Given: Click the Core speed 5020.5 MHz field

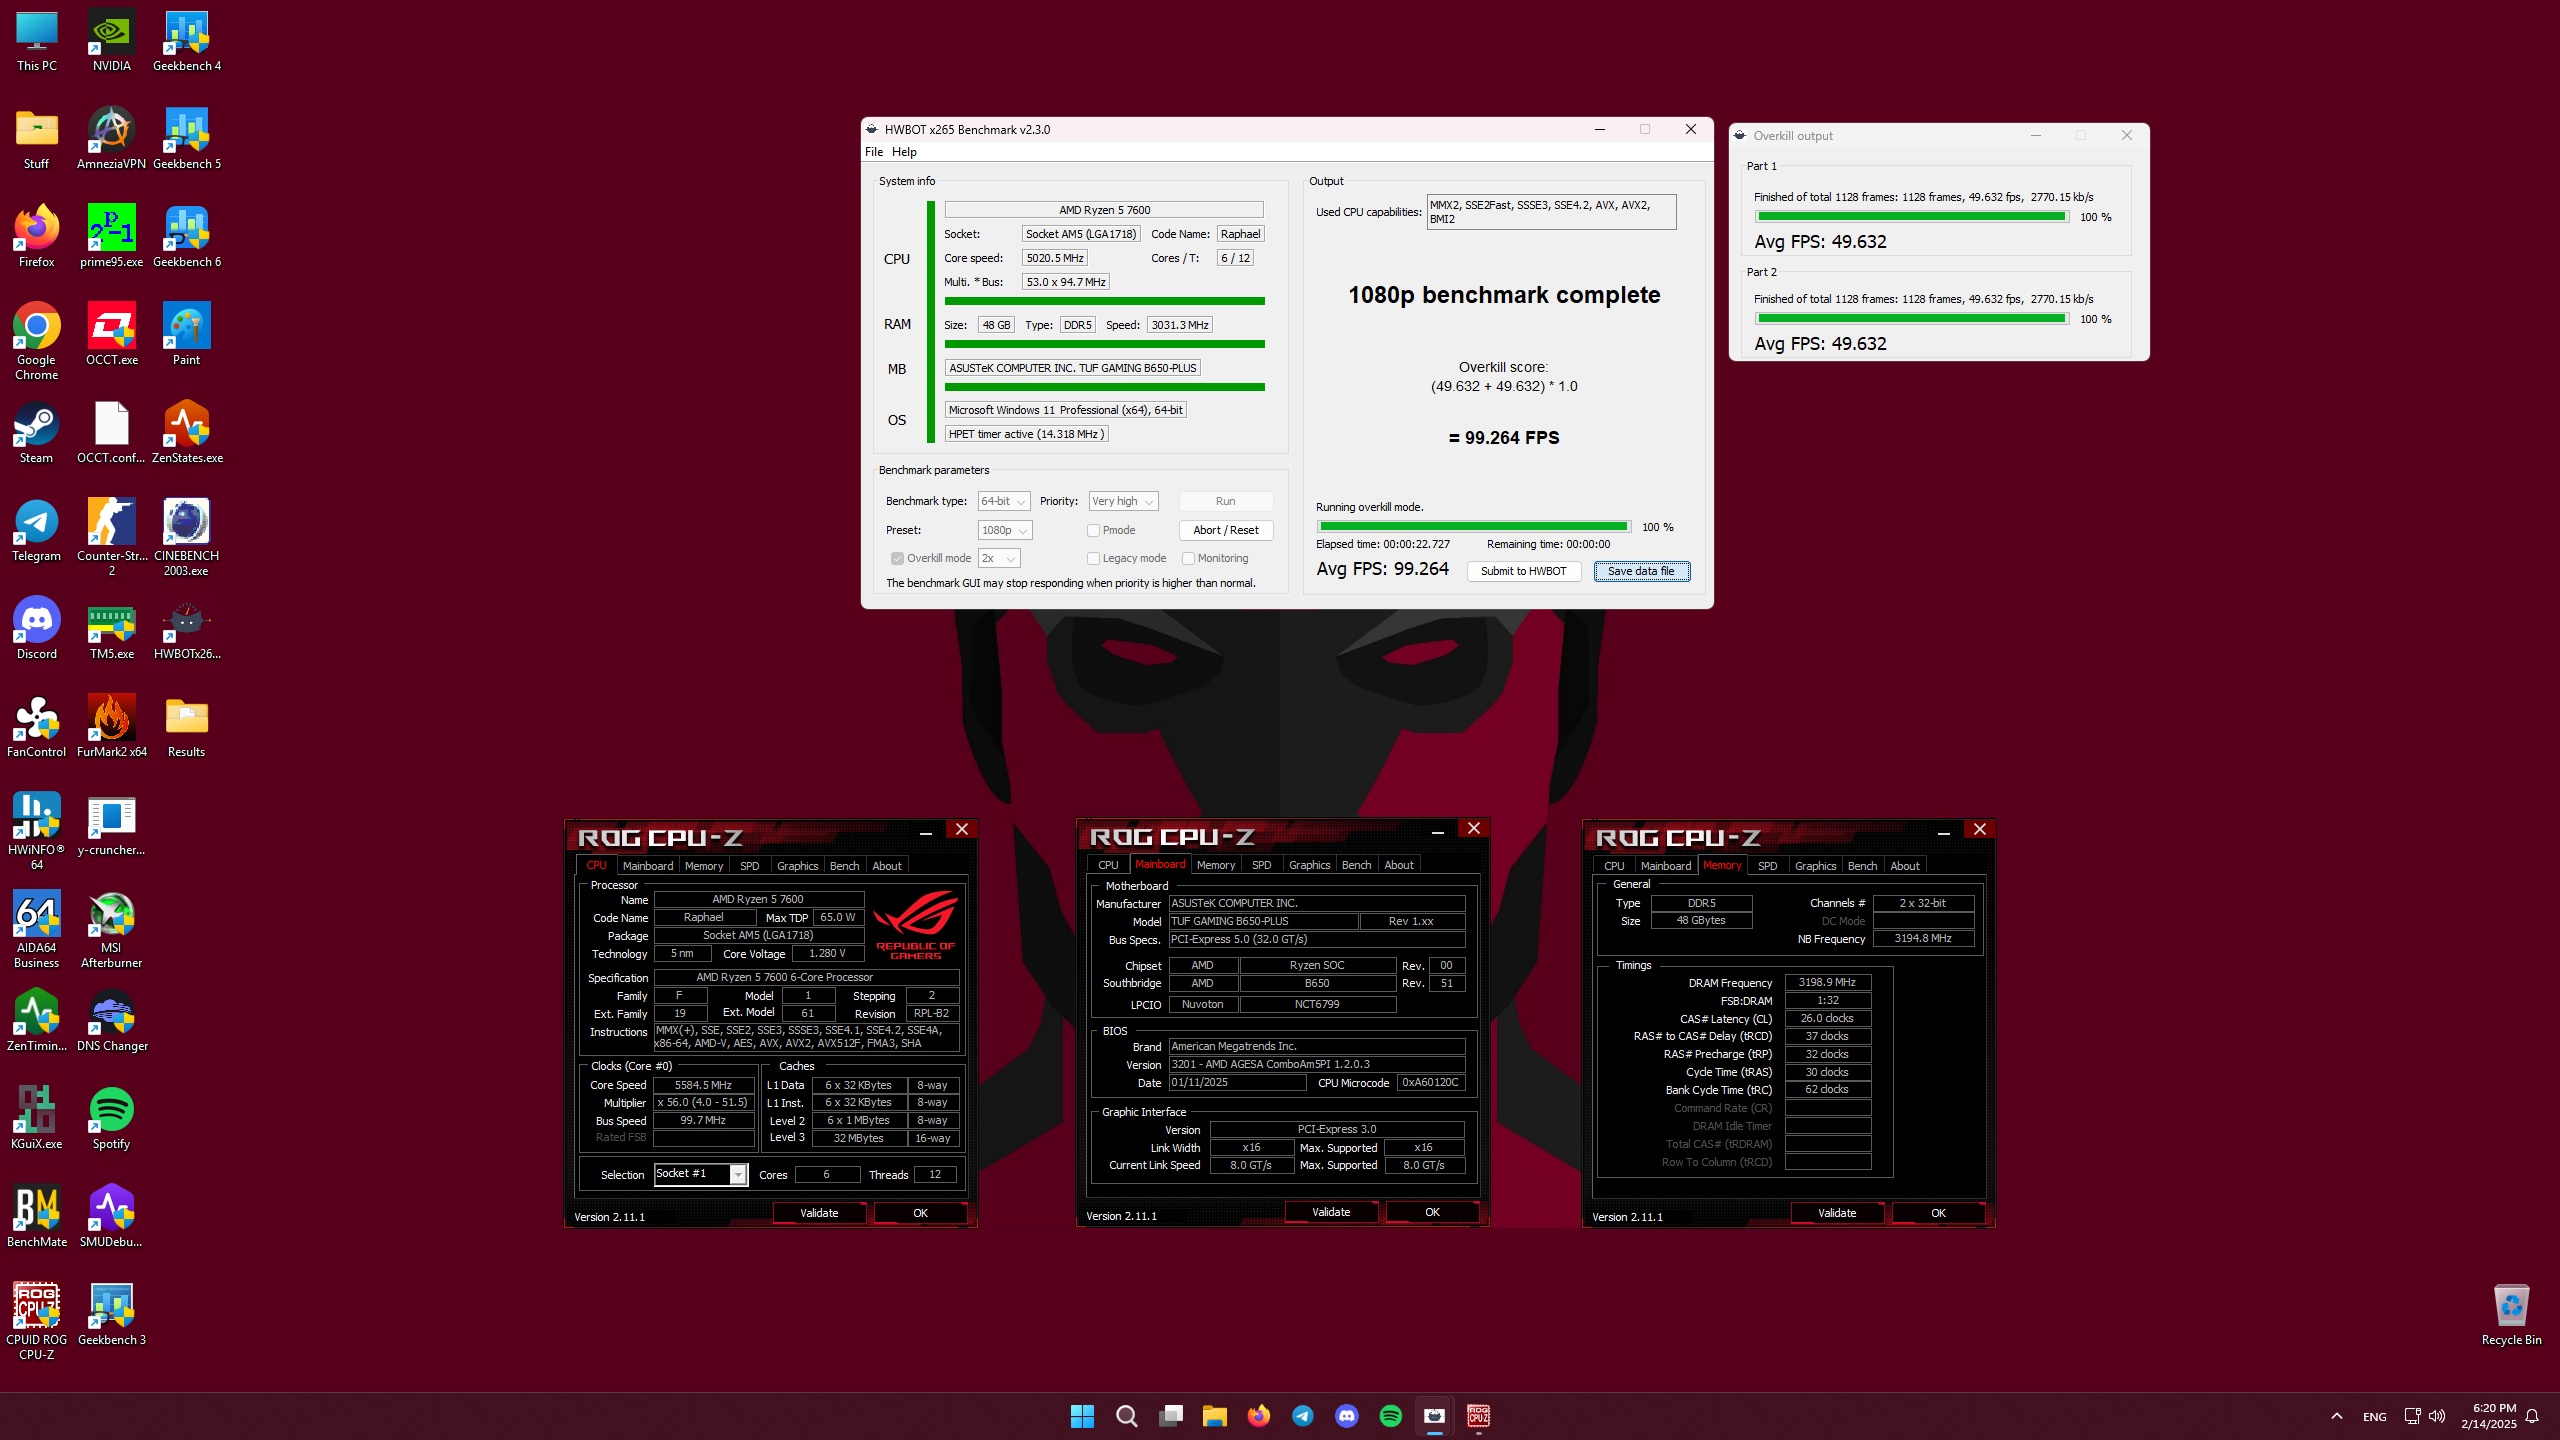Looking at the screenshot, I should click(1054, 258).
